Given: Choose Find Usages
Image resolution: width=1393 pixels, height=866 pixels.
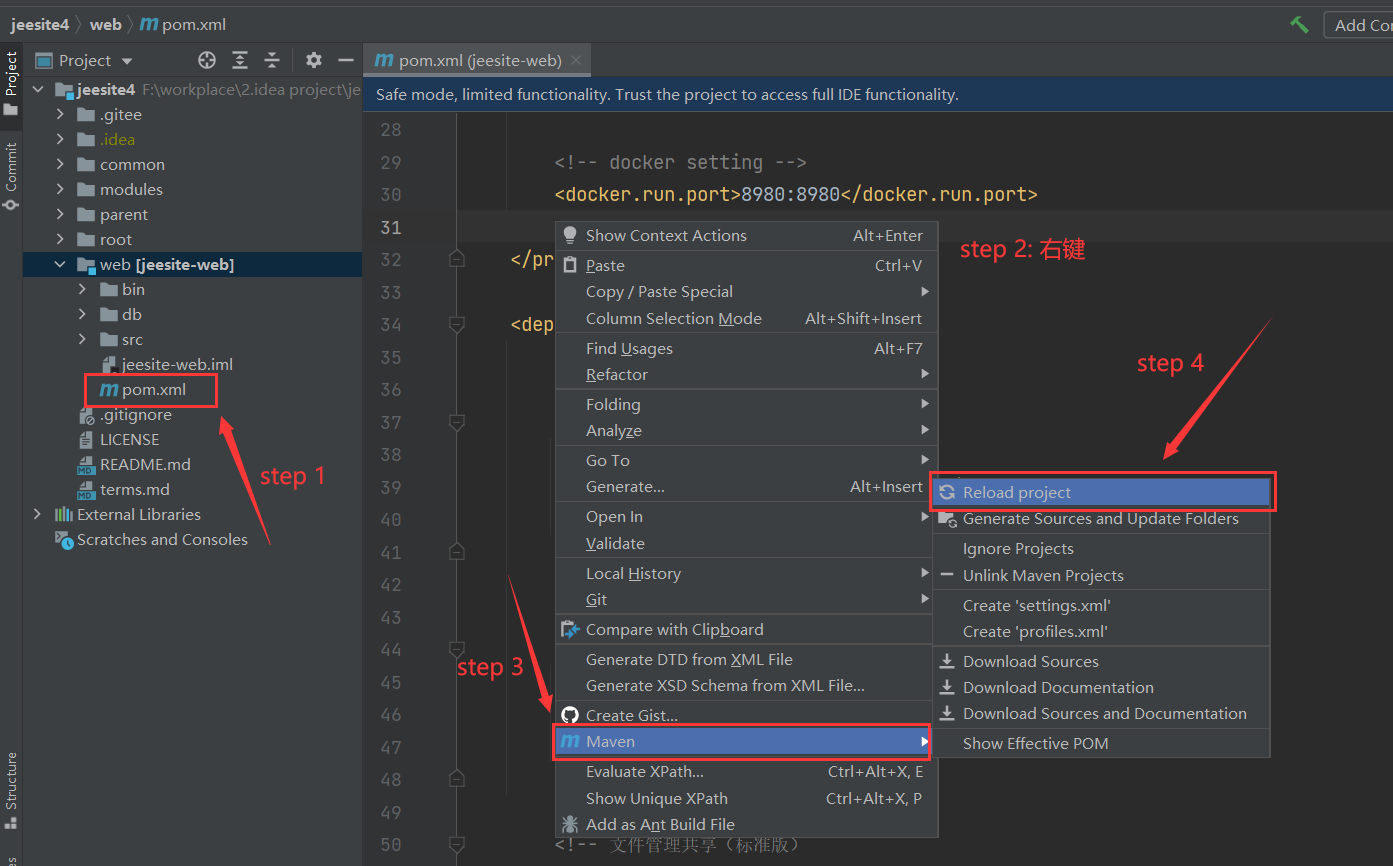Looking at the screenshot, I should (746, 348).
